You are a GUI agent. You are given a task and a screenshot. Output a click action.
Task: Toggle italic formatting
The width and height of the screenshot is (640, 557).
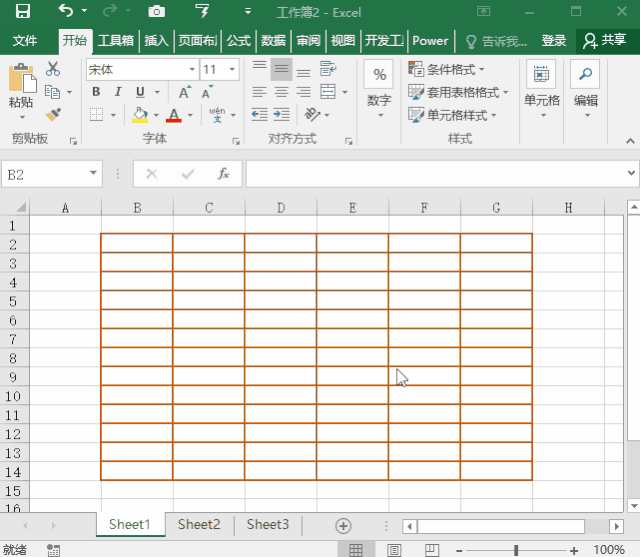click(118, 92)
